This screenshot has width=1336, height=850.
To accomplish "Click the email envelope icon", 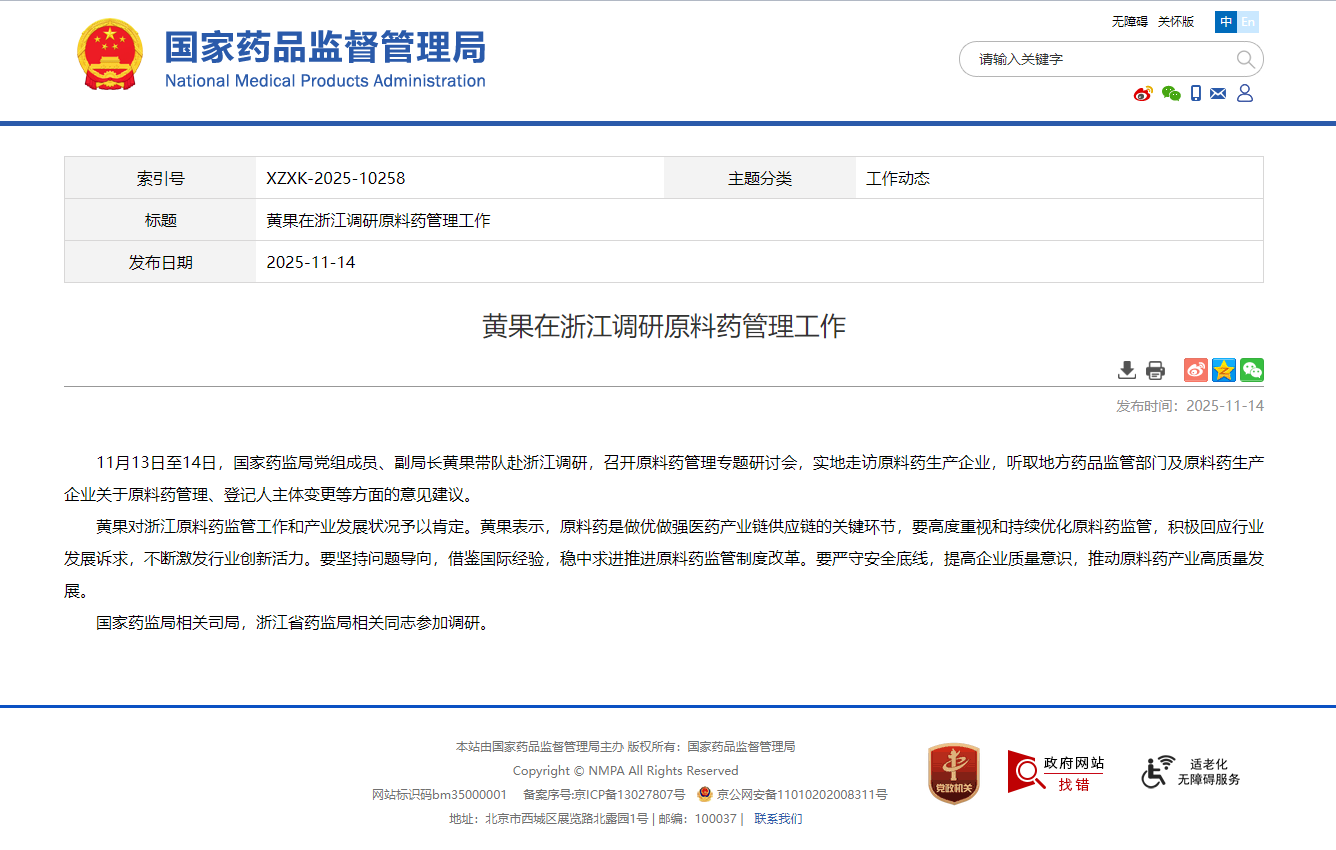I will pos(1218,94).
